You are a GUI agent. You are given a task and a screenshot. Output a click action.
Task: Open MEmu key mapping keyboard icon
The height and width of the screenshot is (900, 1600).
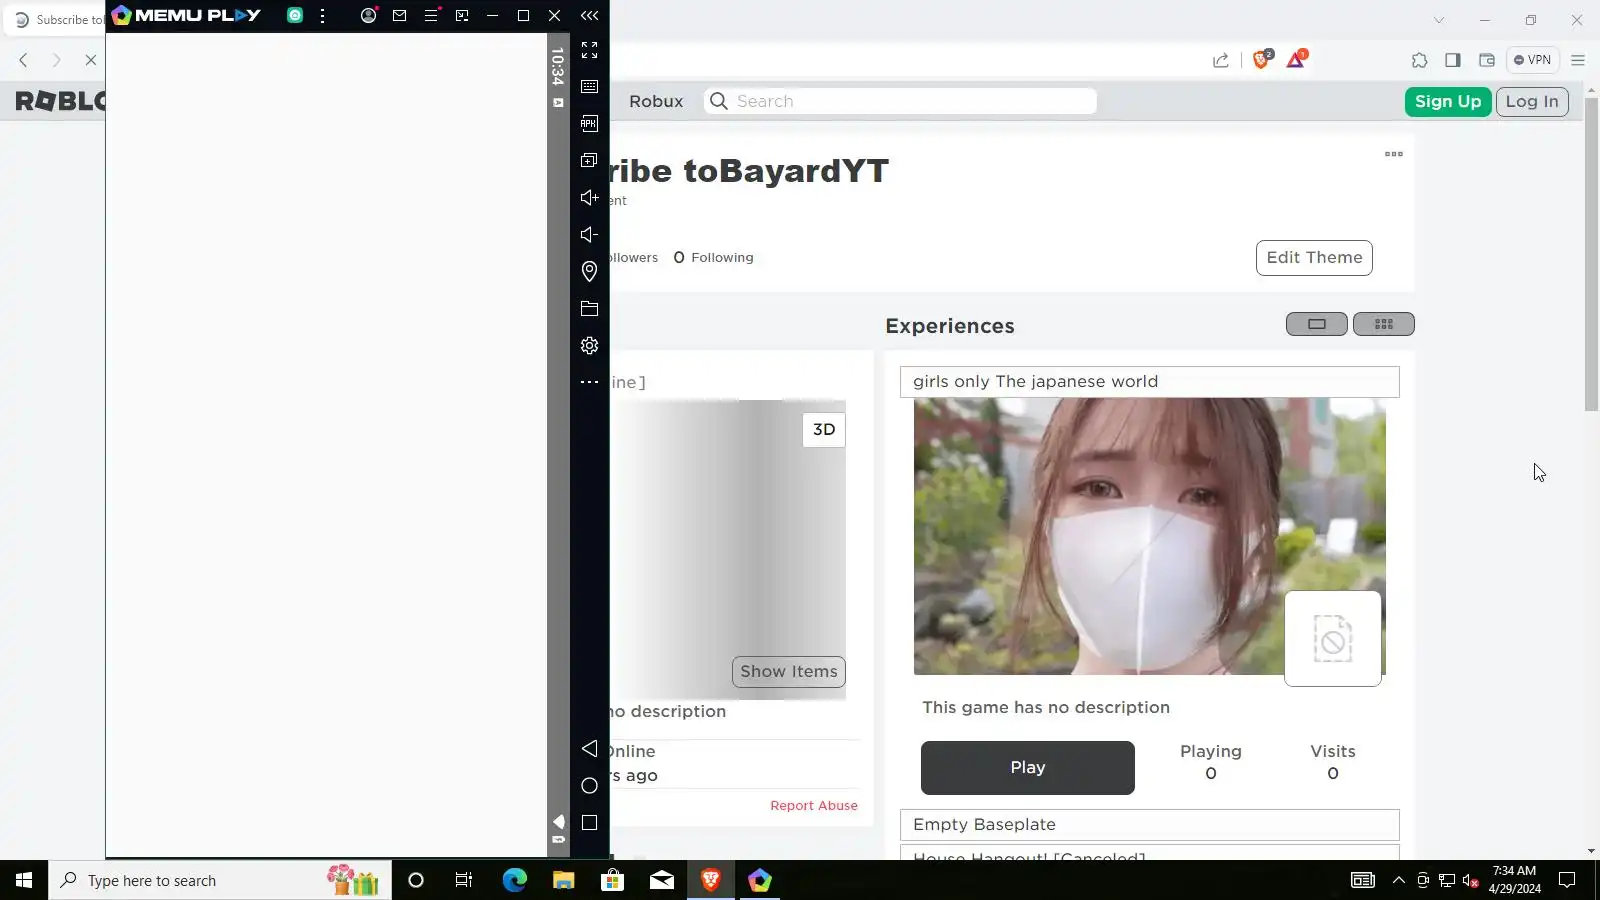coord(589,87)
